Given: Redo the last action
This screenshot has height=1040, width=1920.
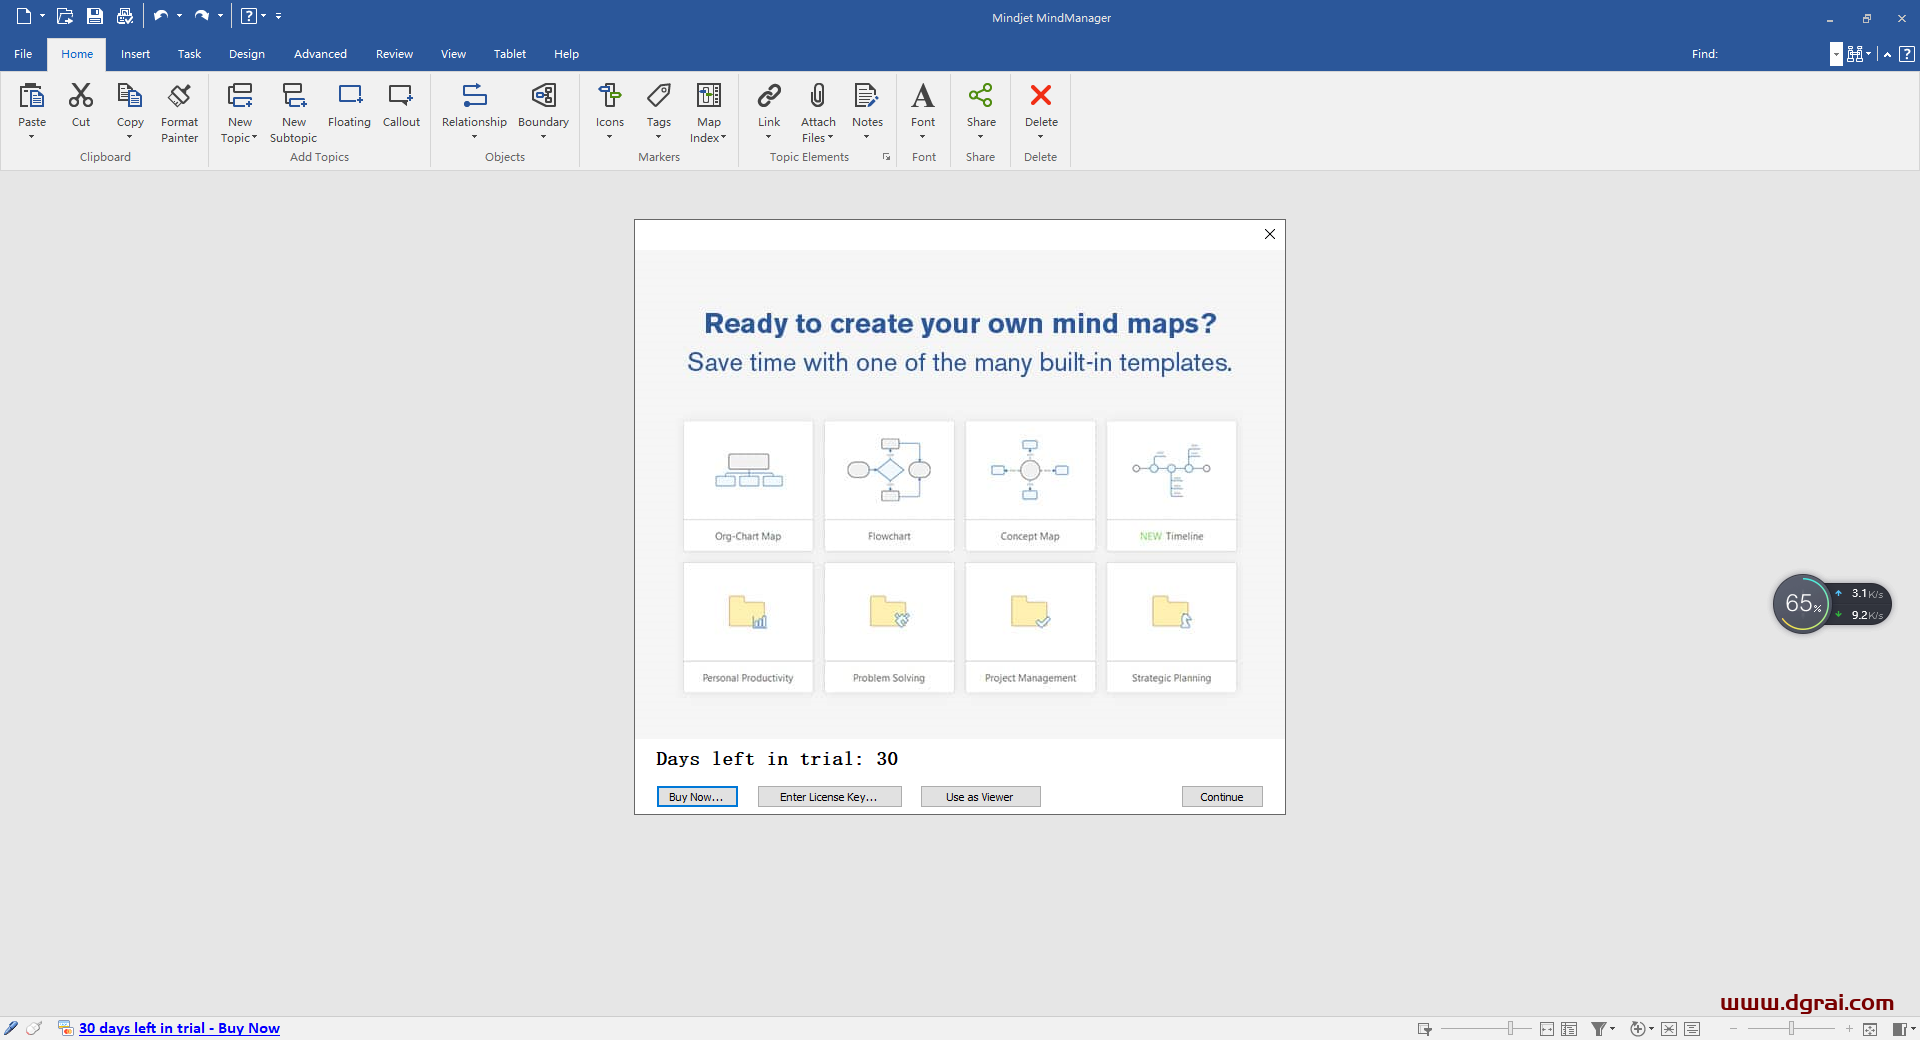Looking at the screenshot, I should 201,16.
